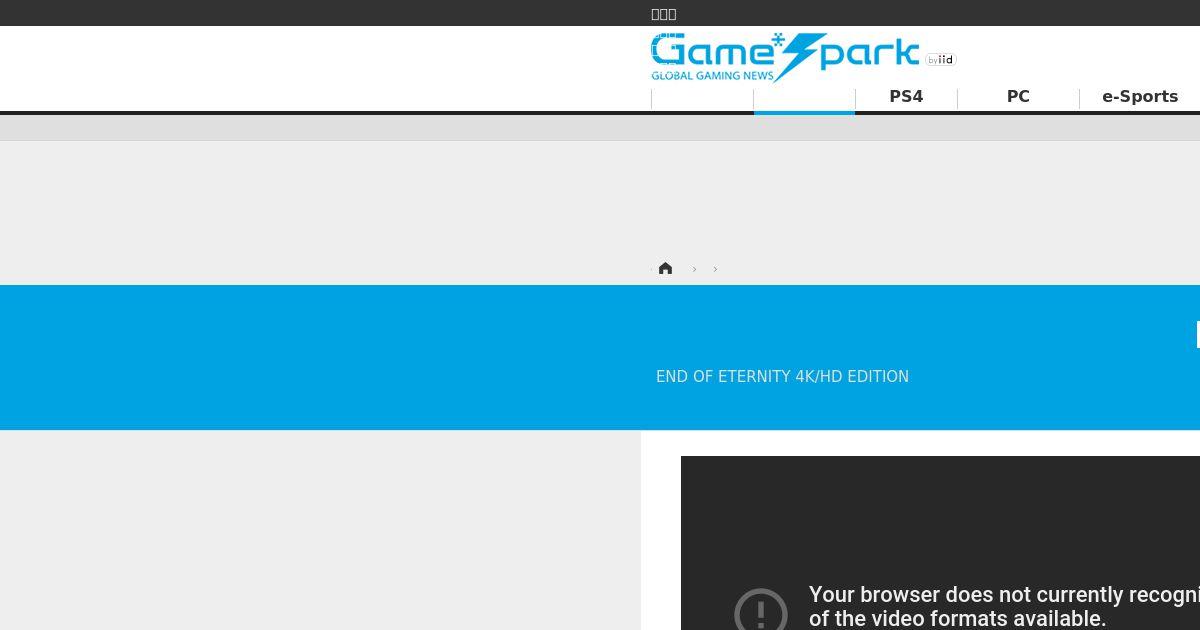Open the PS4 navigation tab

pyautogui.click(x=906, y=97)
